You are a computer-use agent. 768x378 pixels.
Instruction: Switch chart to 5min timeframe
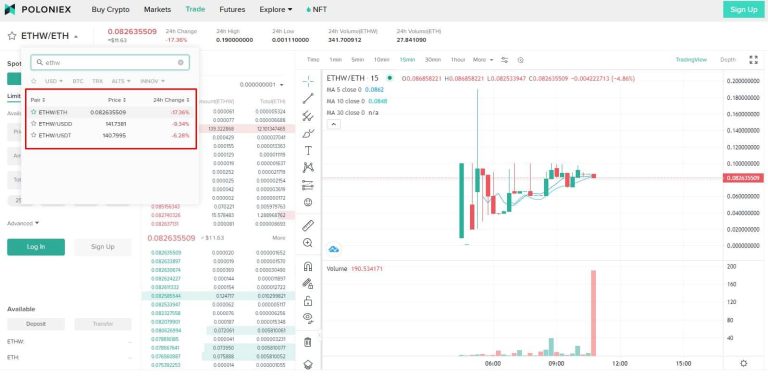click(358, 60)
